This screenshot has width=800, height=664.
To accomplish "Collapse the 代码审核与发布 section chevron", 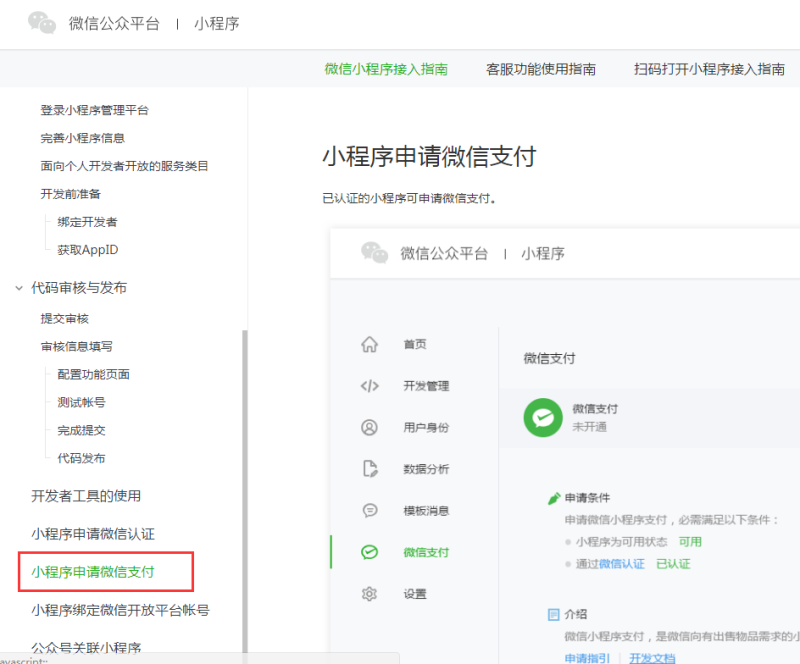I will tap(18, 288).
